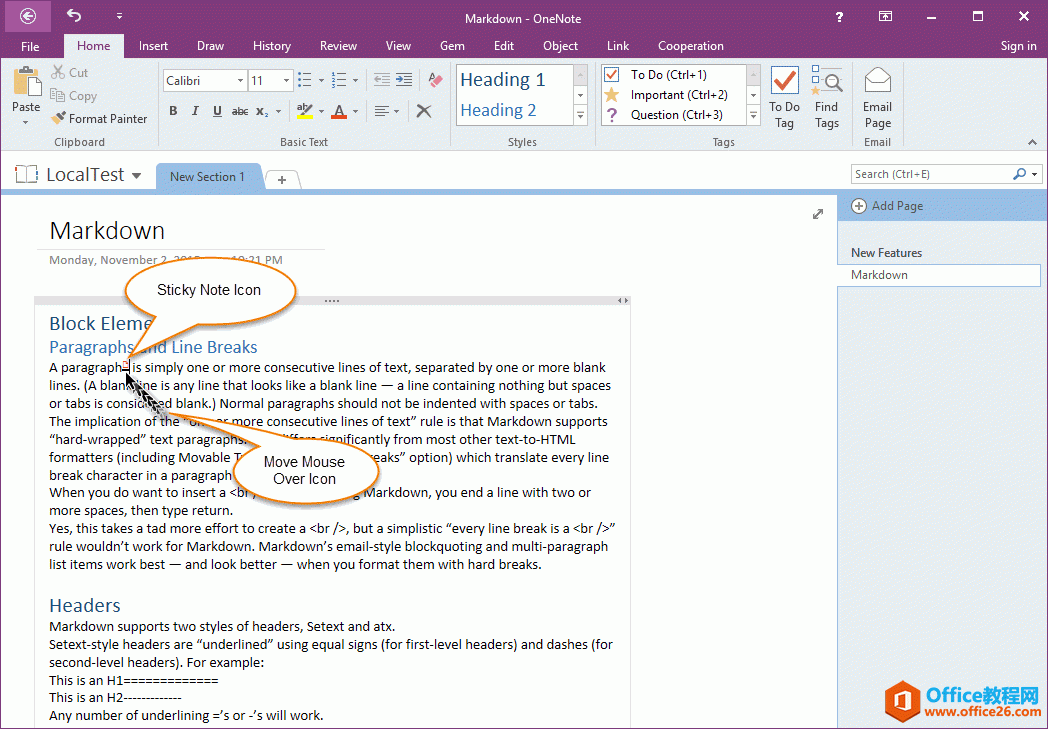Toggle underline formatting
The image size is (1048, 729).
217,111
